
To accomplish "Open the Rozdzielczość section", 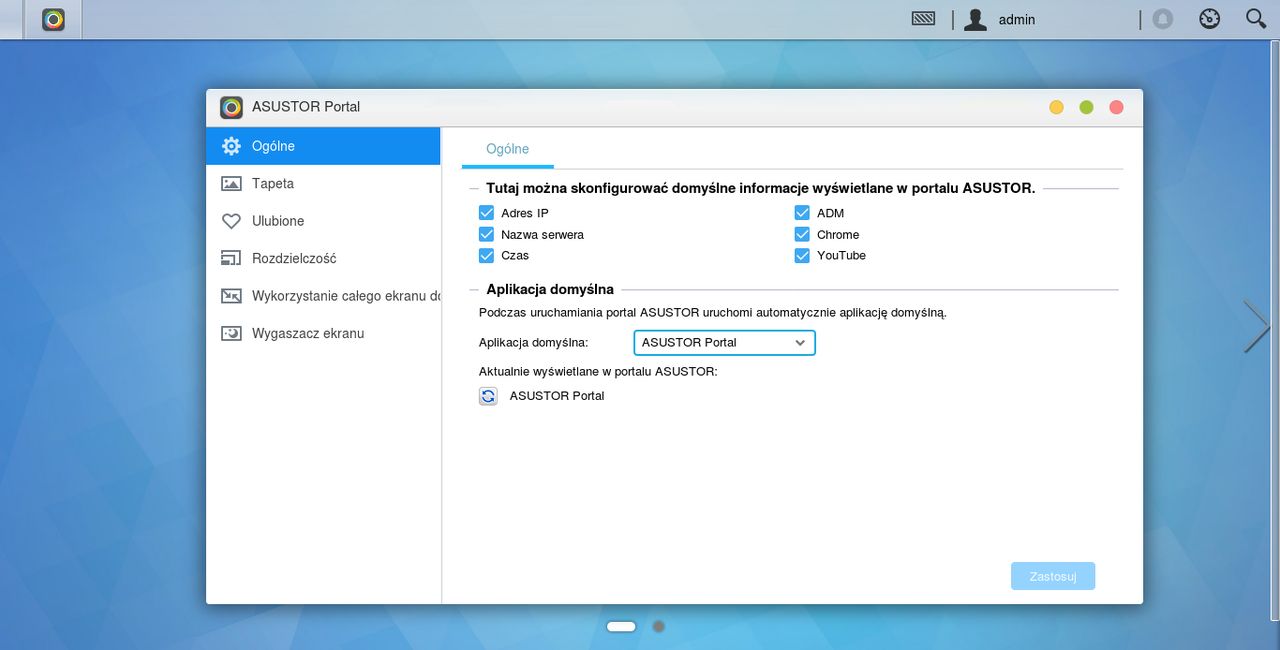I will click(323, 258).
